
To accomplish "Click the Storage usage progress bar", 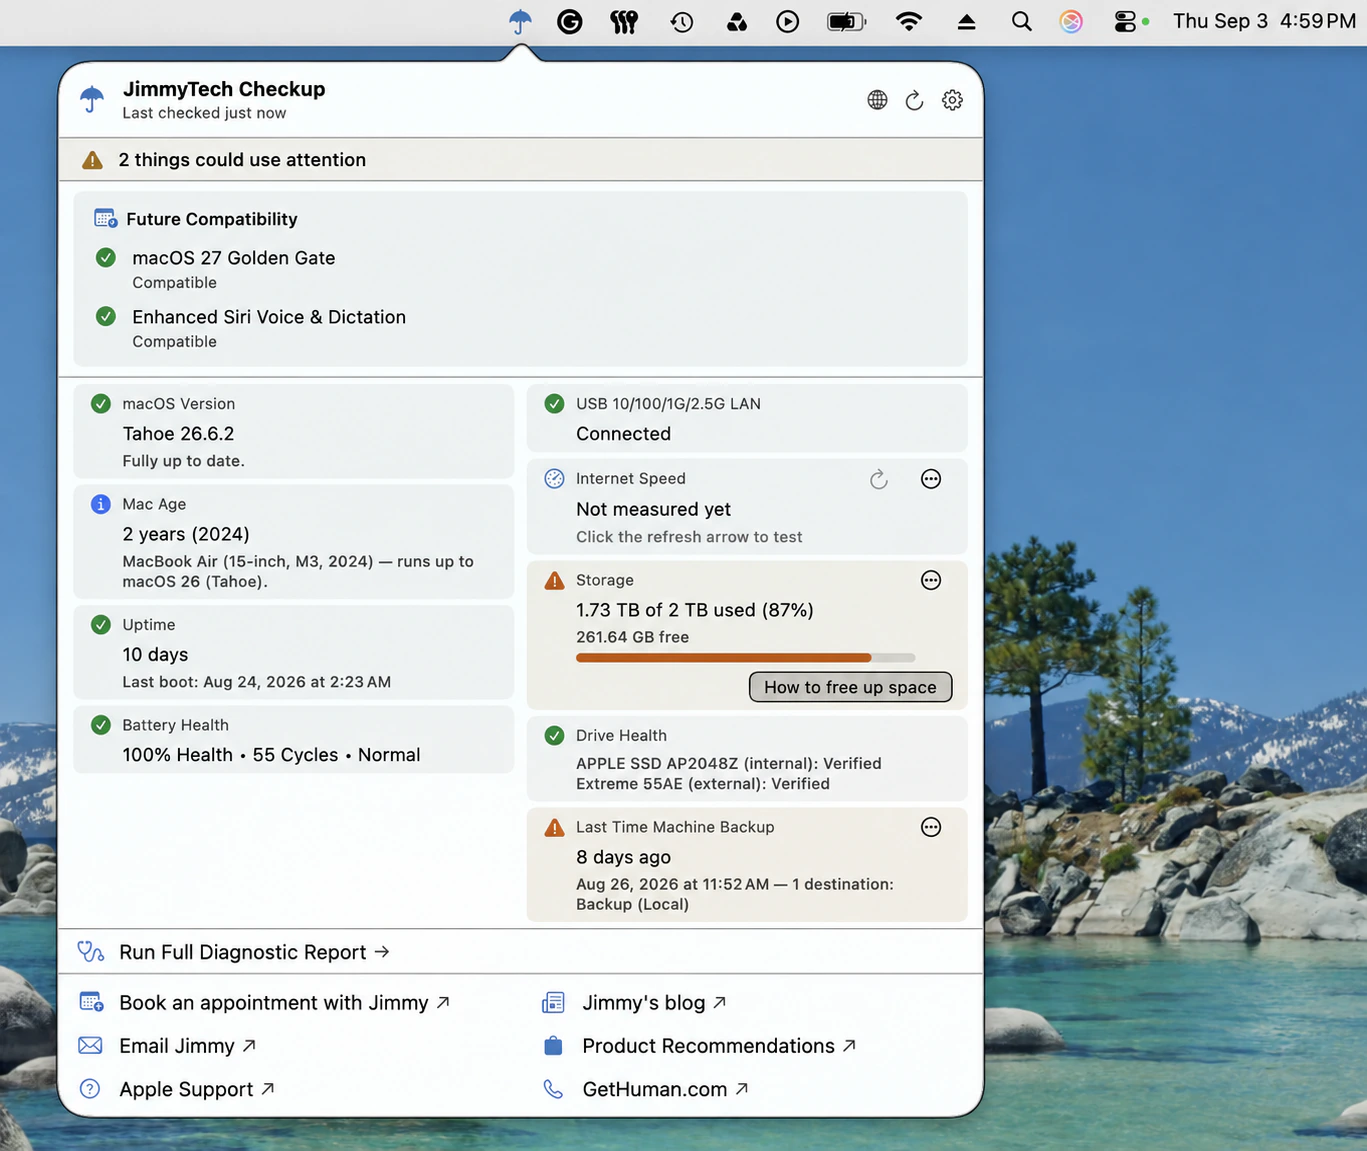I will click(x=745, y=658).
